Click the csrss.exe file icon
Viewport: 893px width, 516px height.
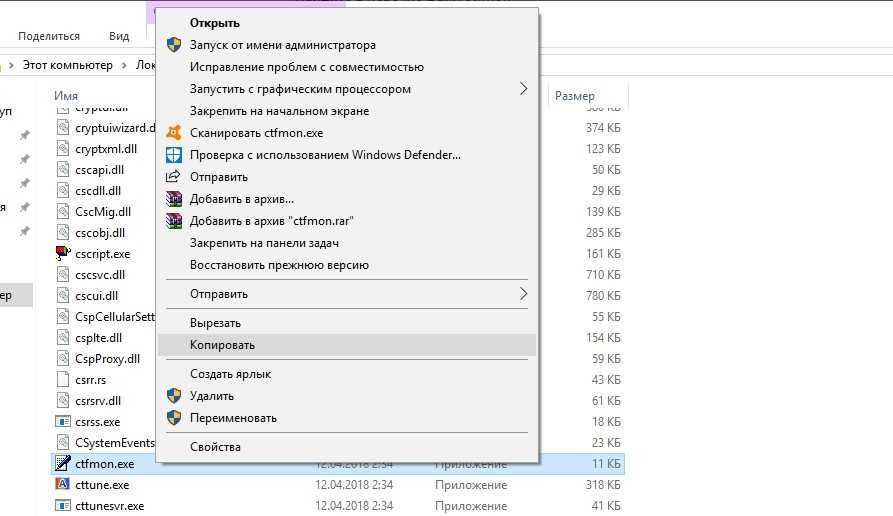63,422
